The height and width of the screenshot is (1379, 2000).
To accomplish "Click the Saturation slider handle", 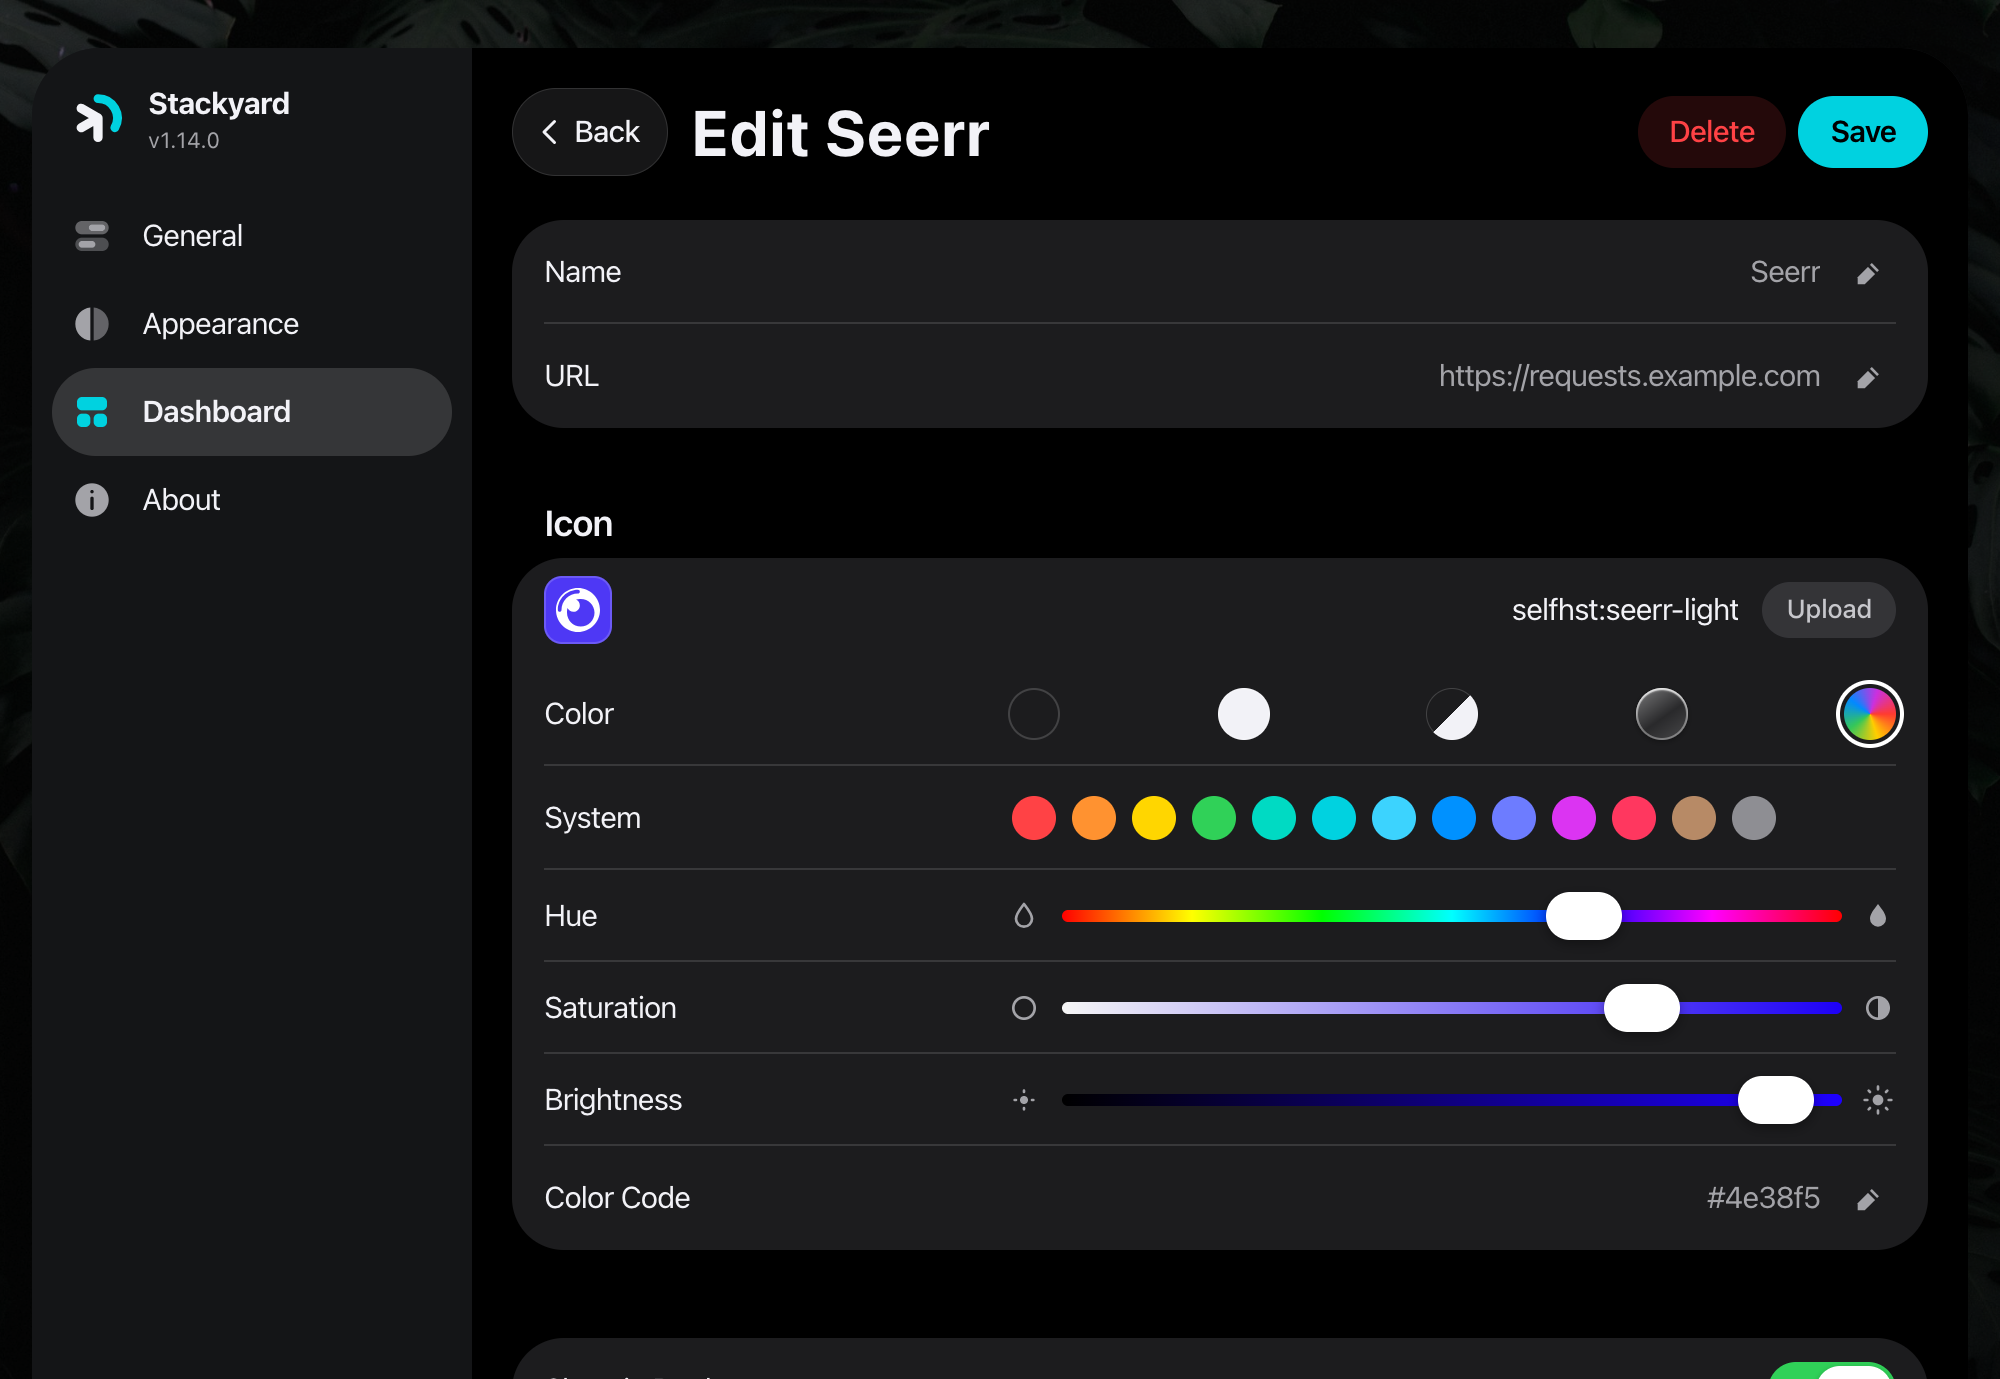I will 1642,1008.
